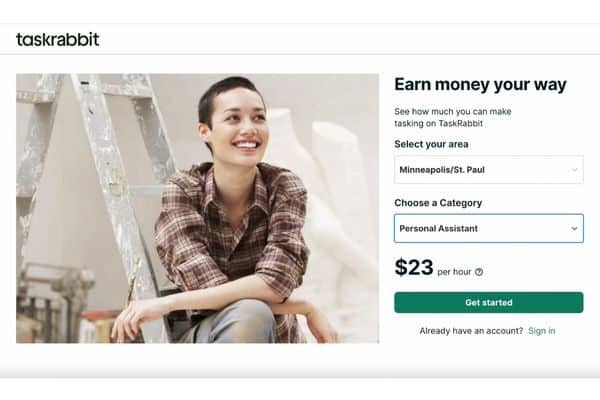Click the green Get started button
The height and width of the screenshot is (400, 600).
489,302
